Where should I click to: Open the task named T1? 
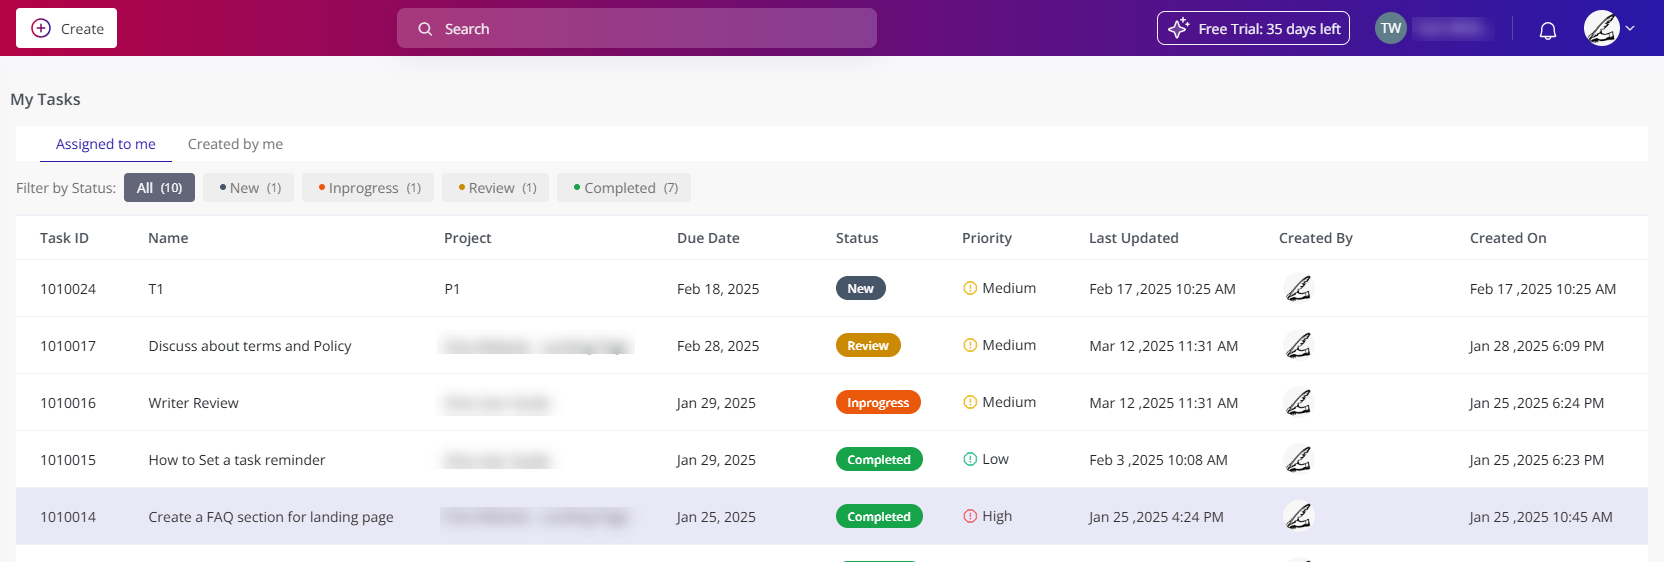click(x=156, y=289)
